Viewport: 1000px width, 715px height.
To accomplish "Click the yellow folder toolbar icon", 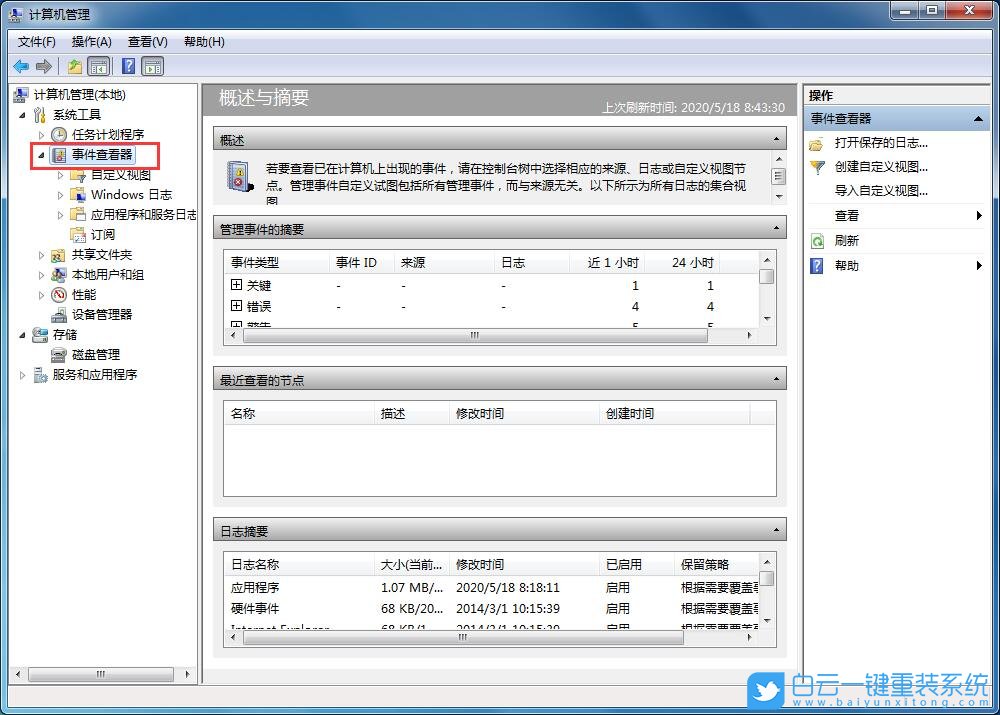I will click(x=74, y=66).
